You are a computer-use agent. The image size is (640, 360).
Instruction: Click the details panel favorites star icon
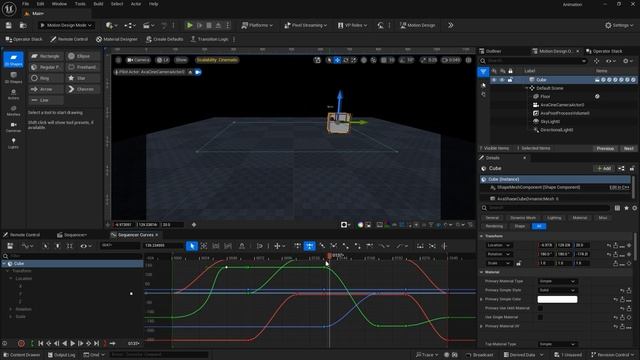click(627, 208)
